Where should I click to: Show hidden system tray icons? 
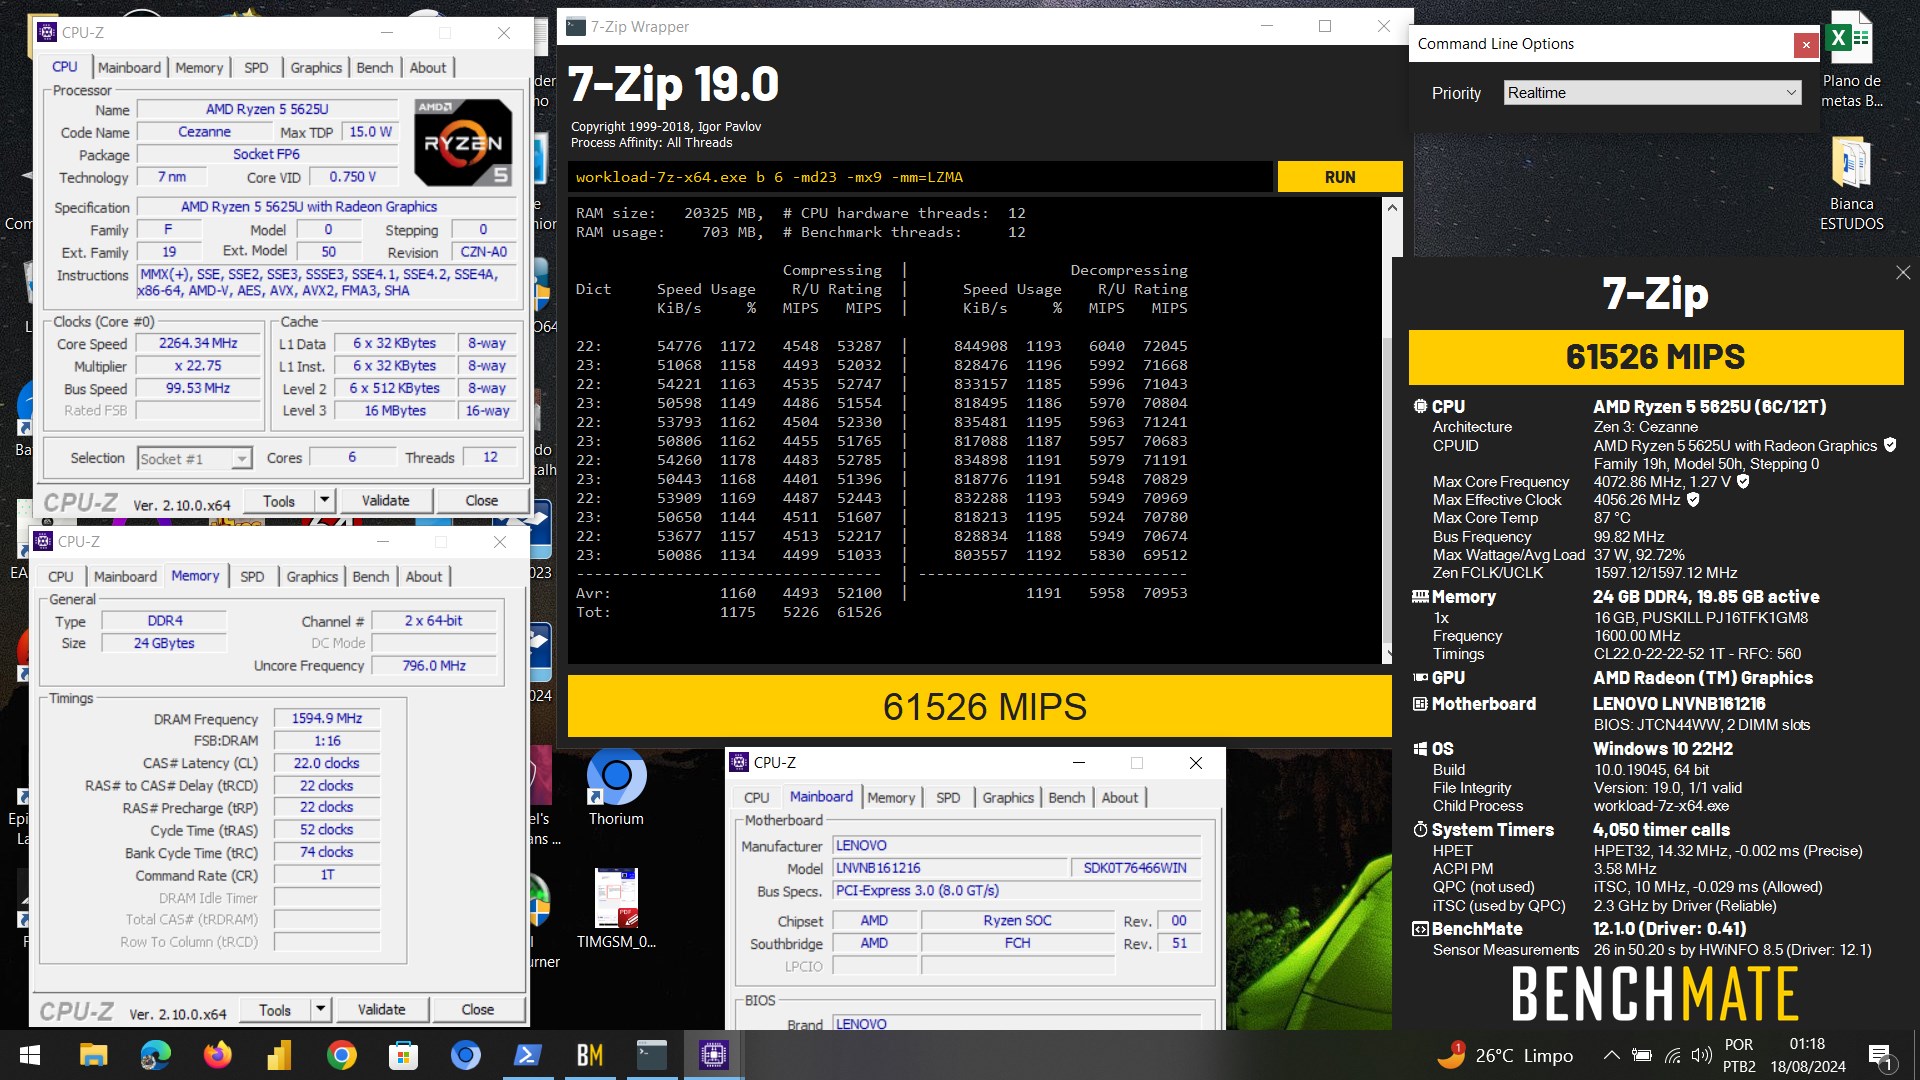click(1611, 1055)
